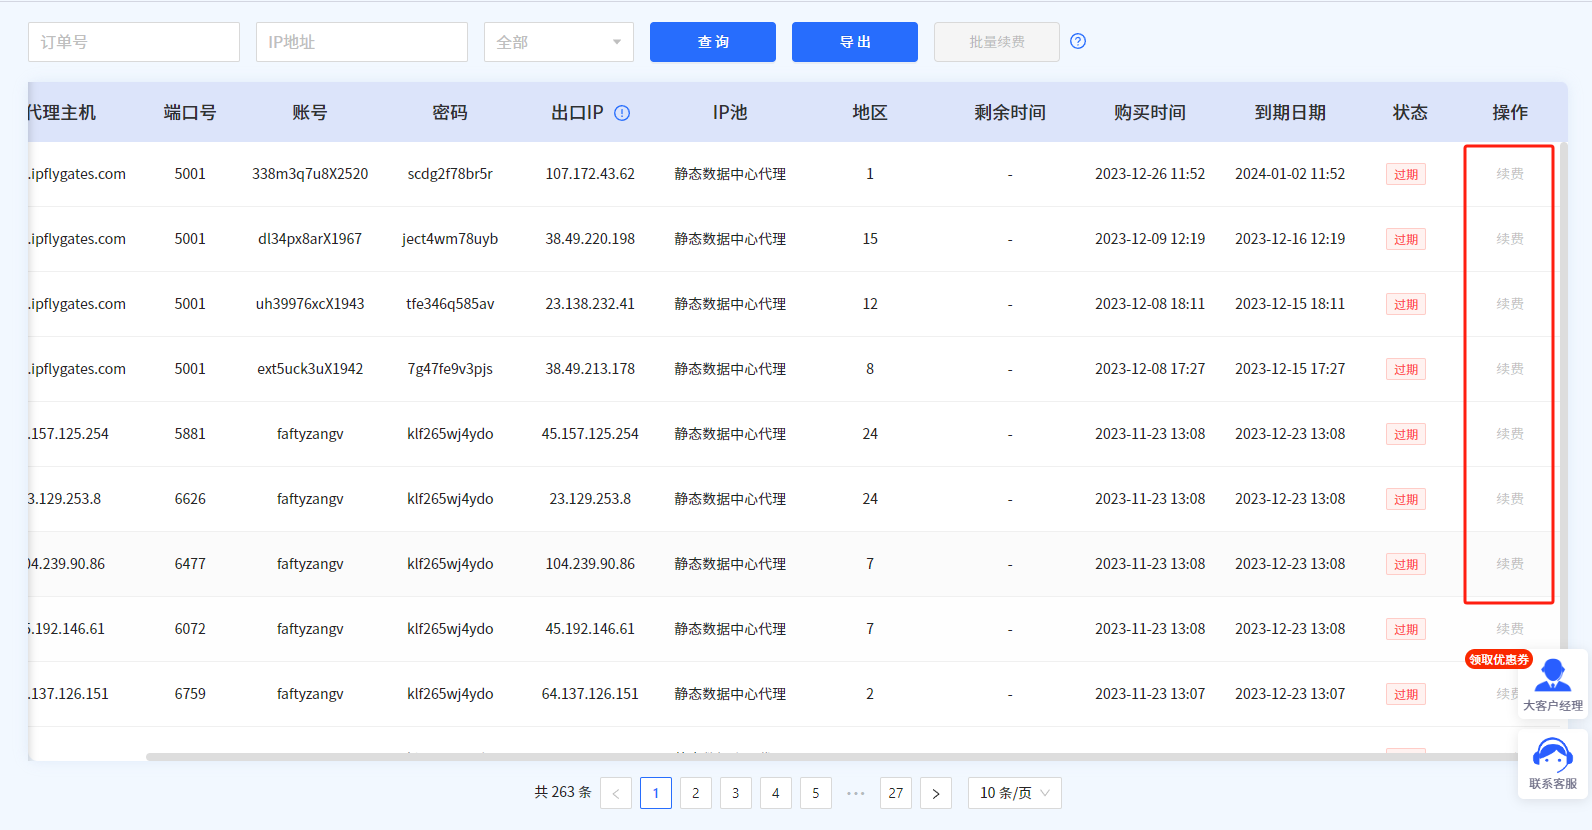Click the 查询 search button
The height and width of the screenshot is (830, 1592).
[712, 42]
